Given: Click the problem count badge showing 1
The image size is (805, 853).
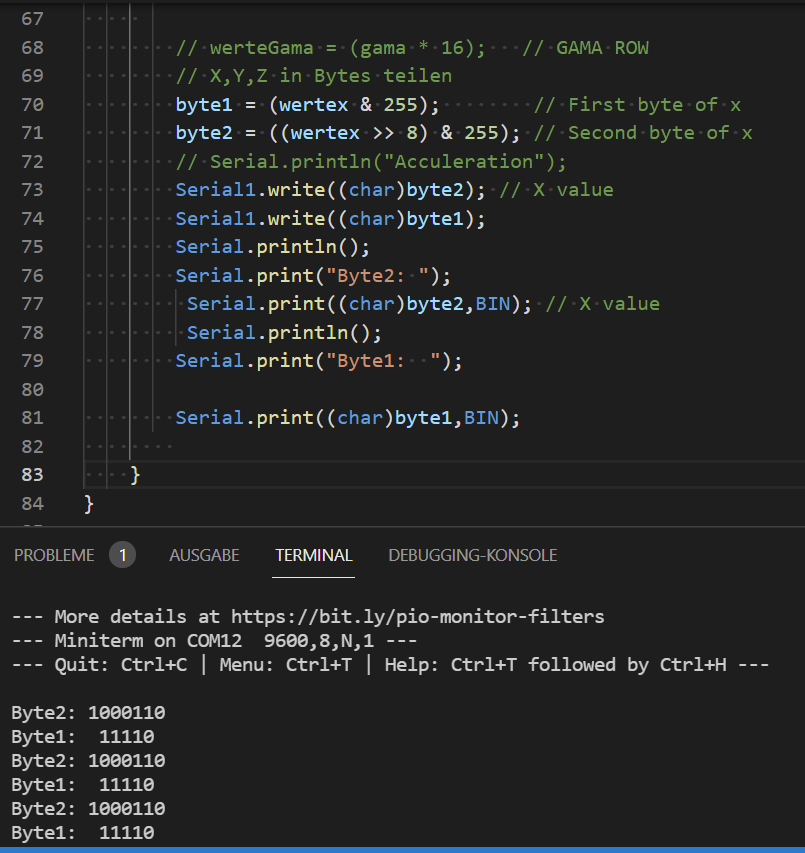Looking at the screenshot, I should click(x=122, y=555).
